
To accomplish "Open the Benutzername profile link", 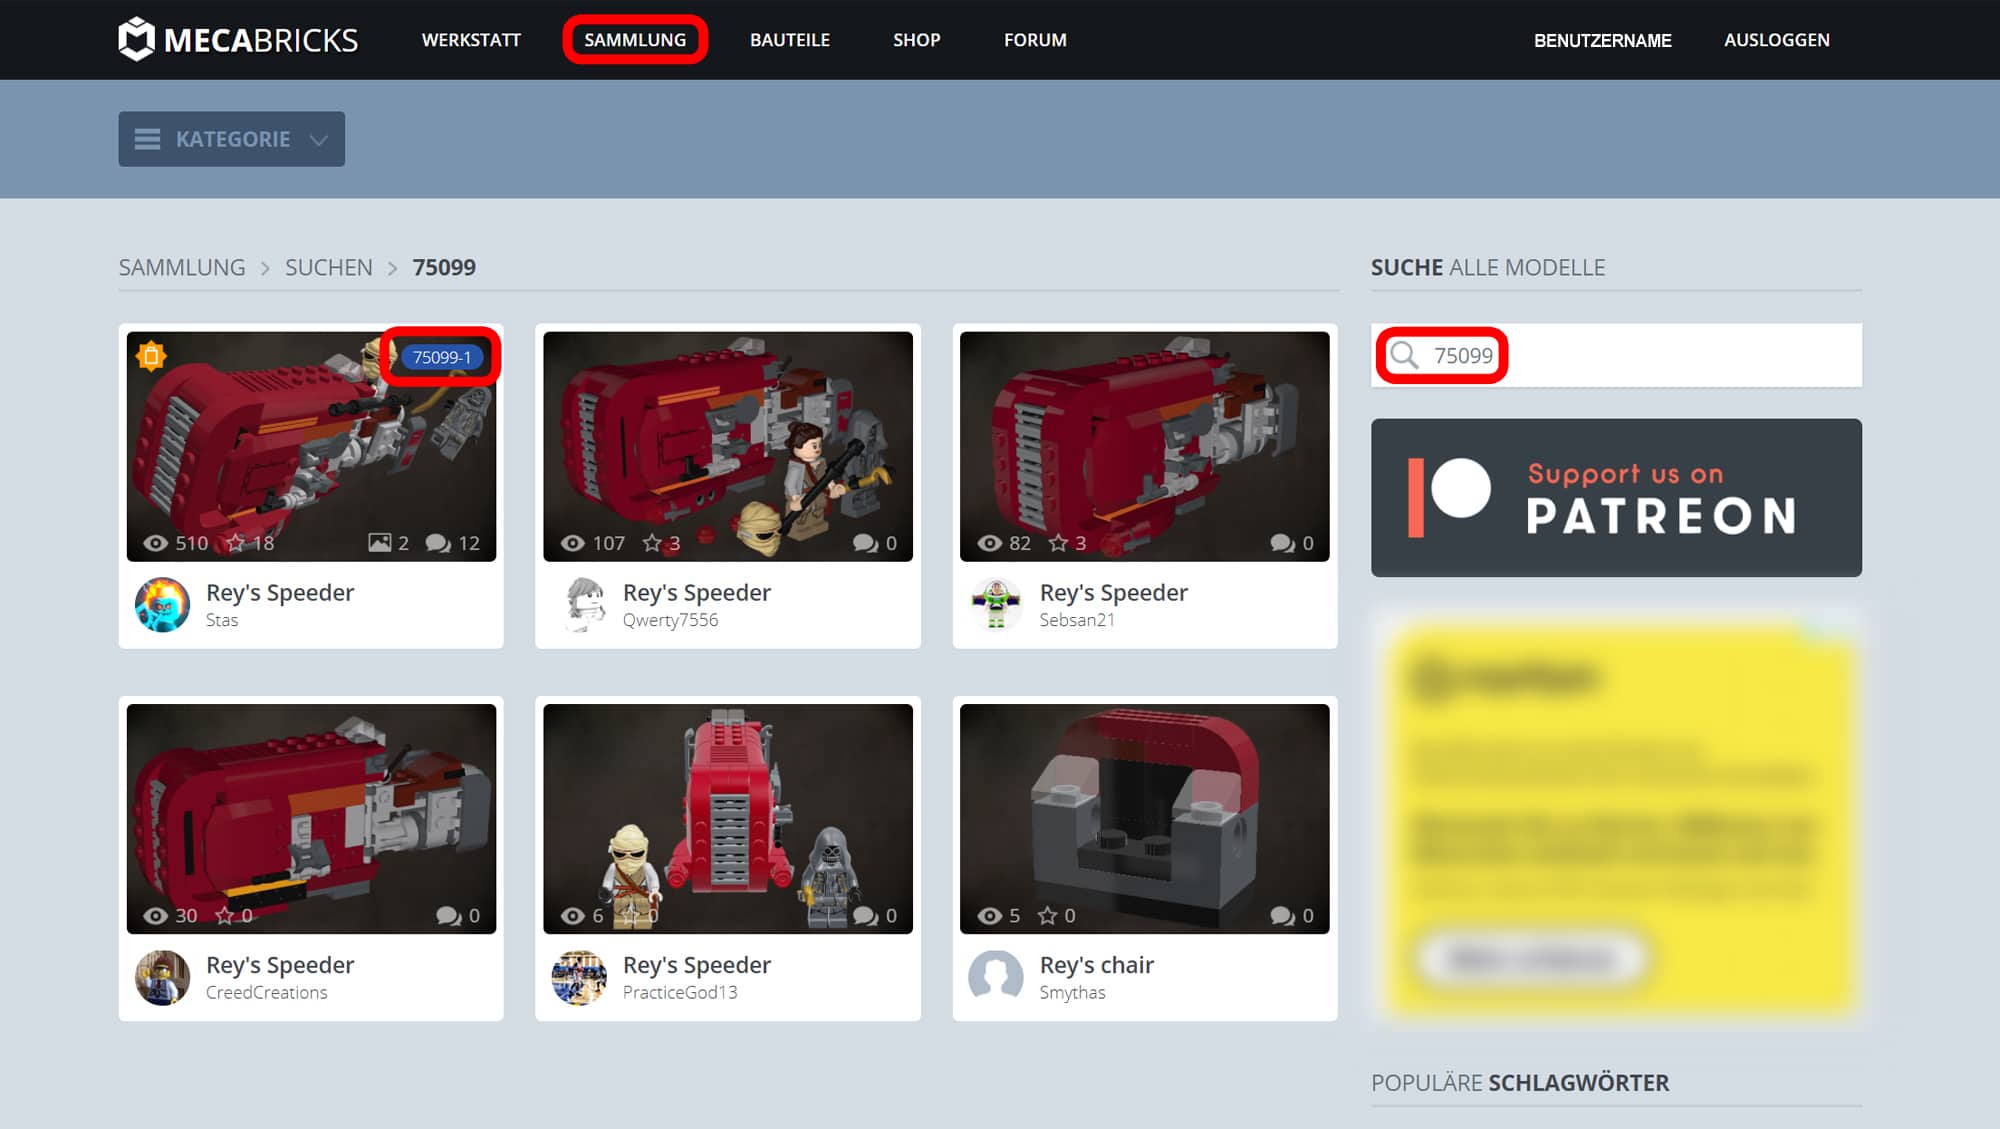I will click(x=1603, y=40).
